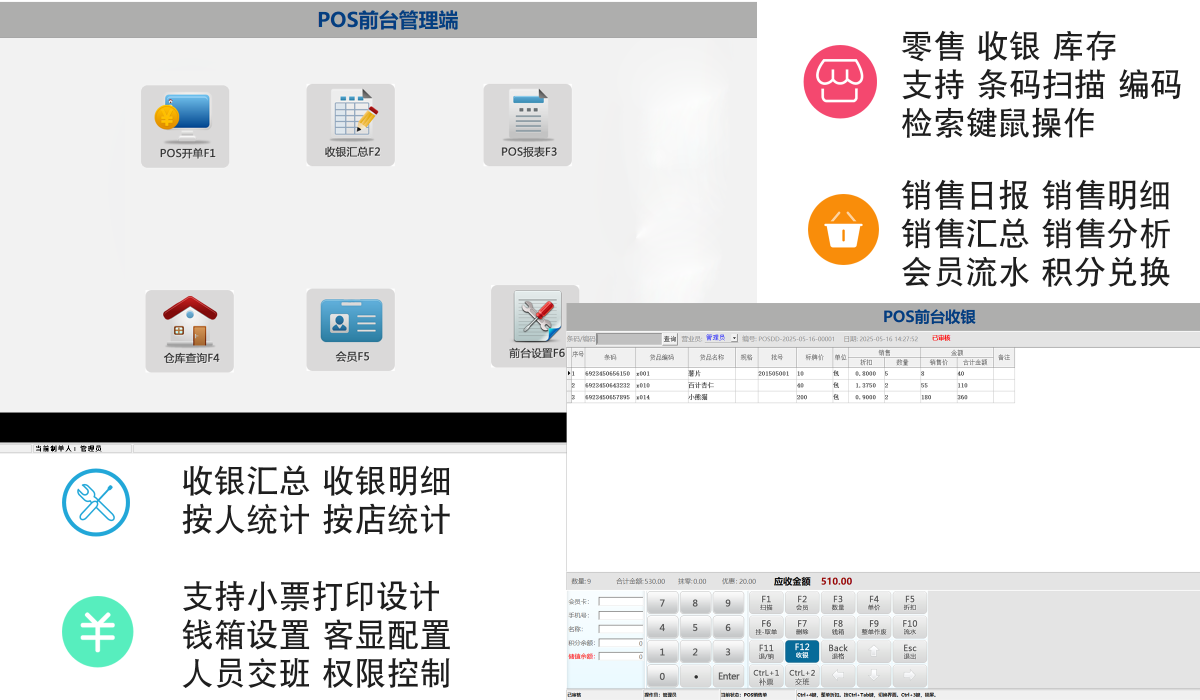Click the F5 折扣 discount key

(x=909, y=602)
